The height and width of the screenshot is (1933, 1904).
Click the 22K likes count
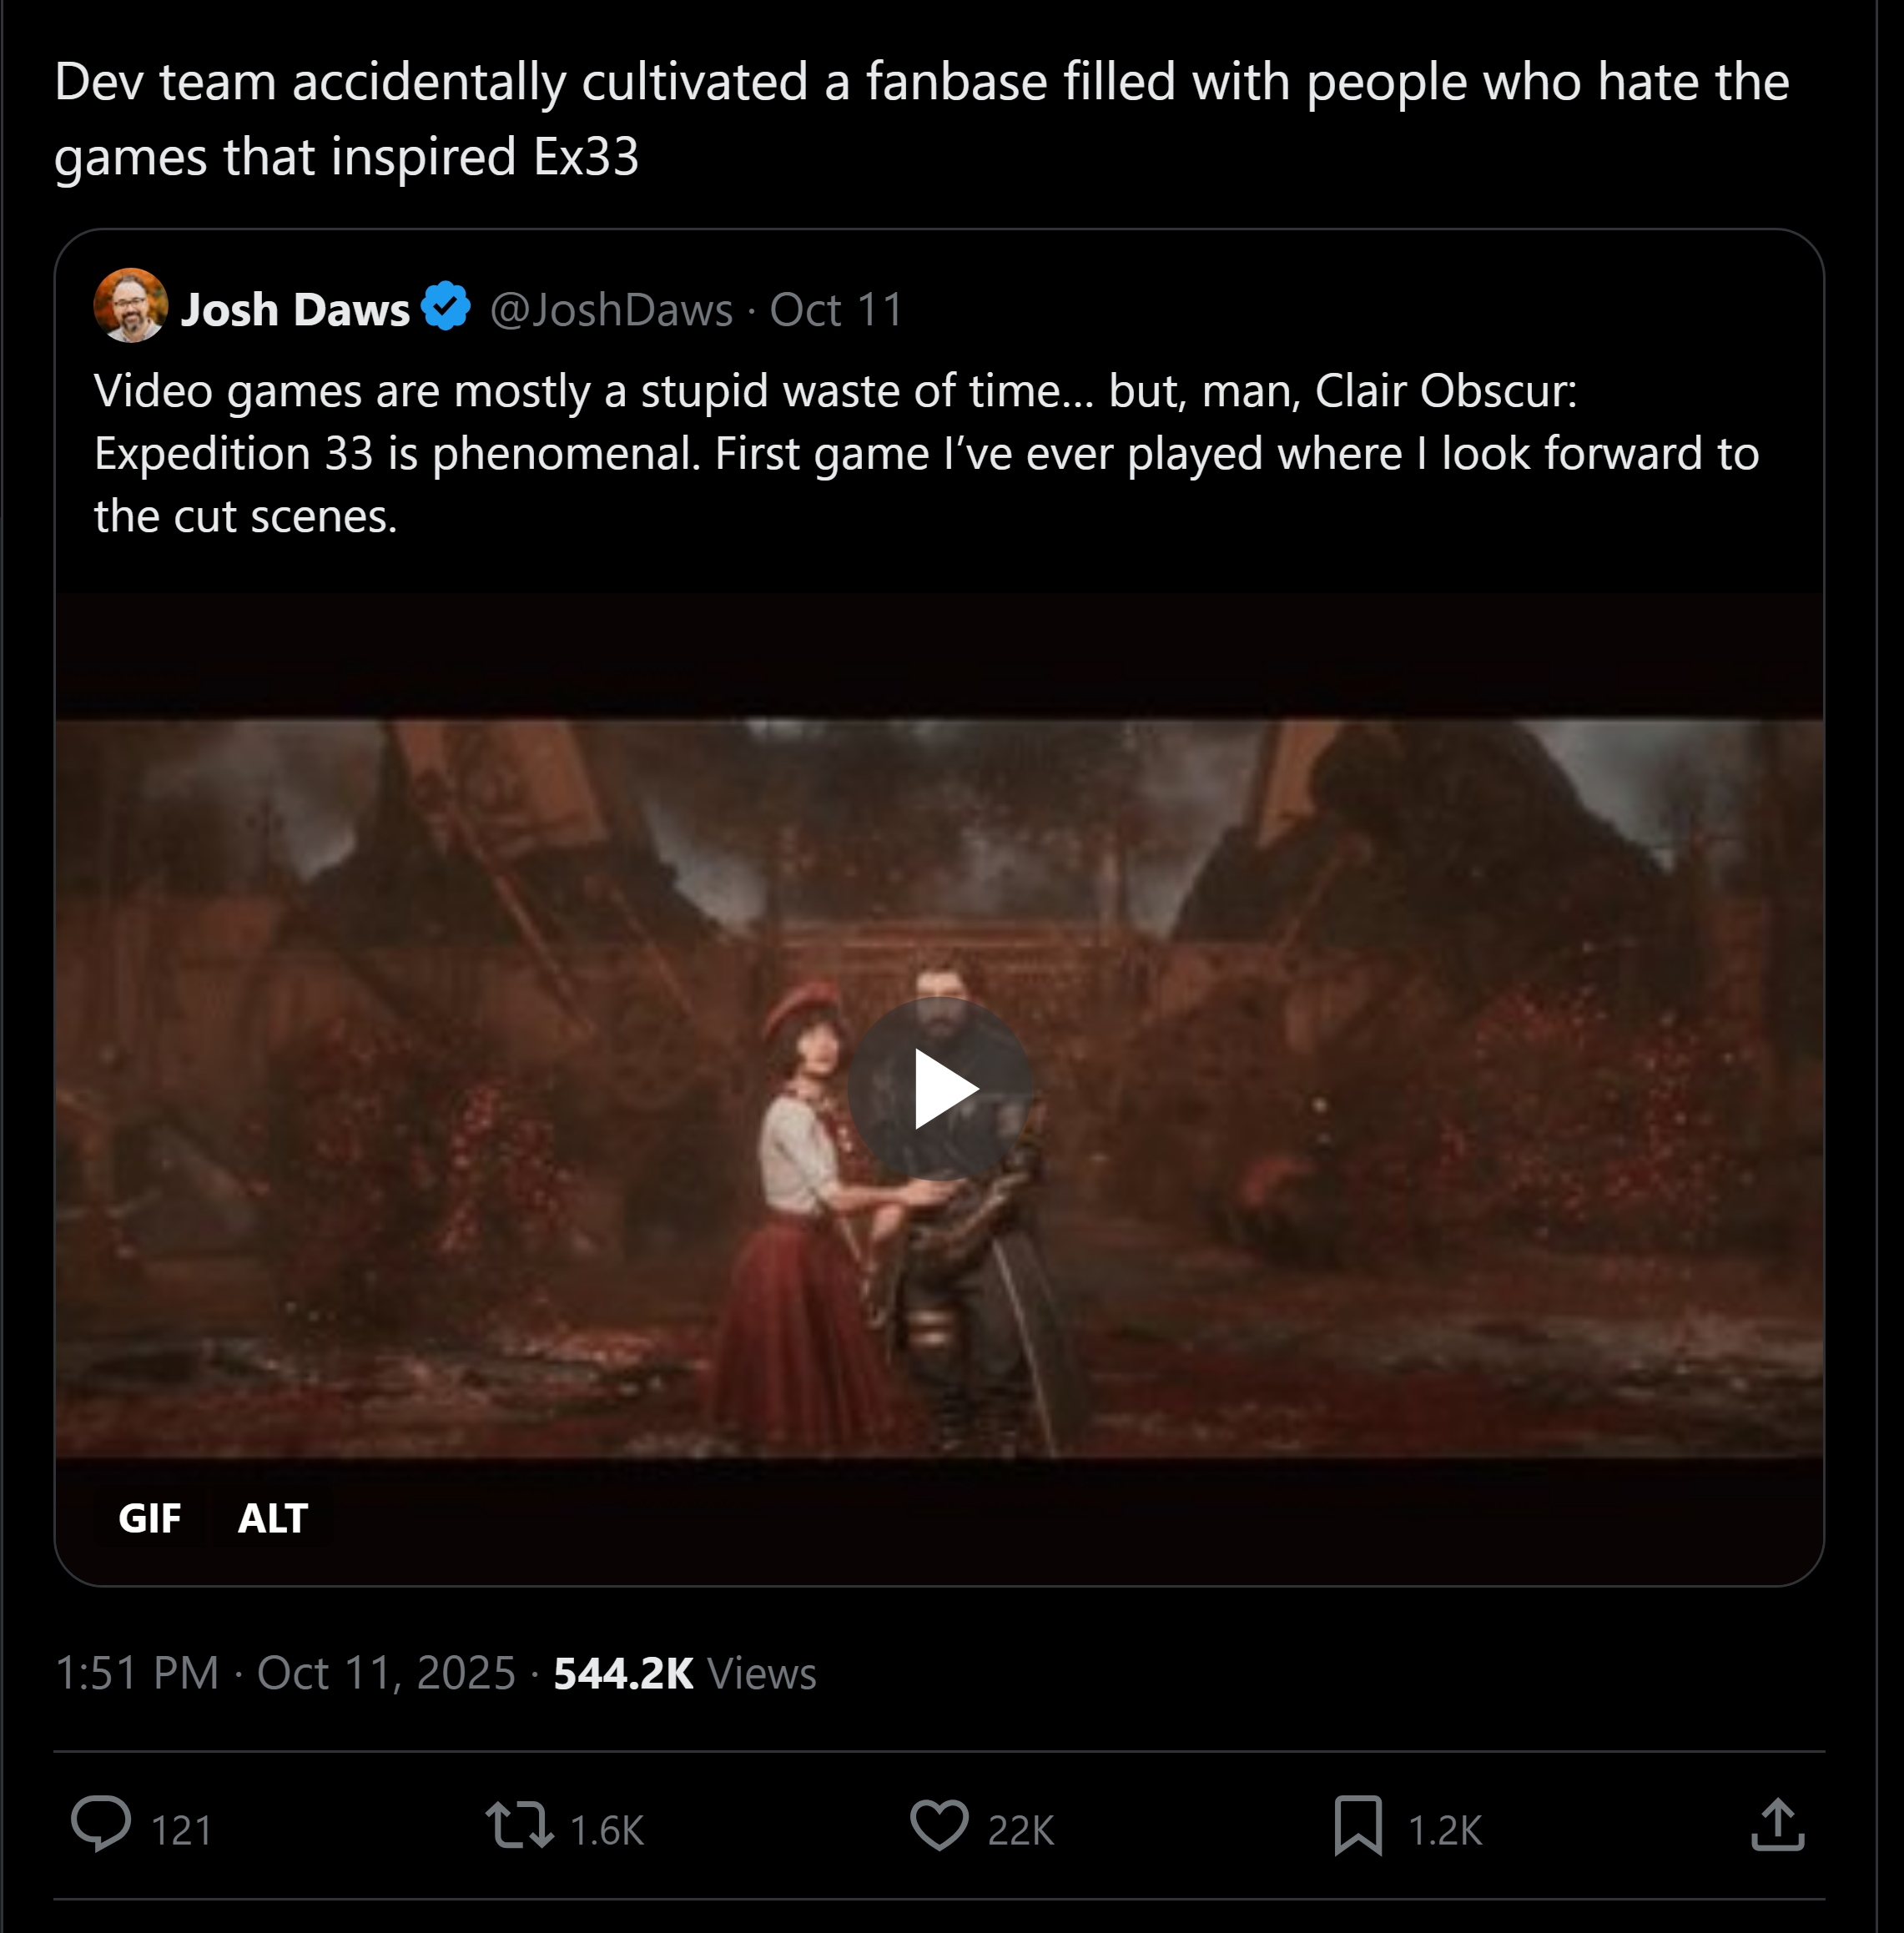(x=1020, y=1830)
